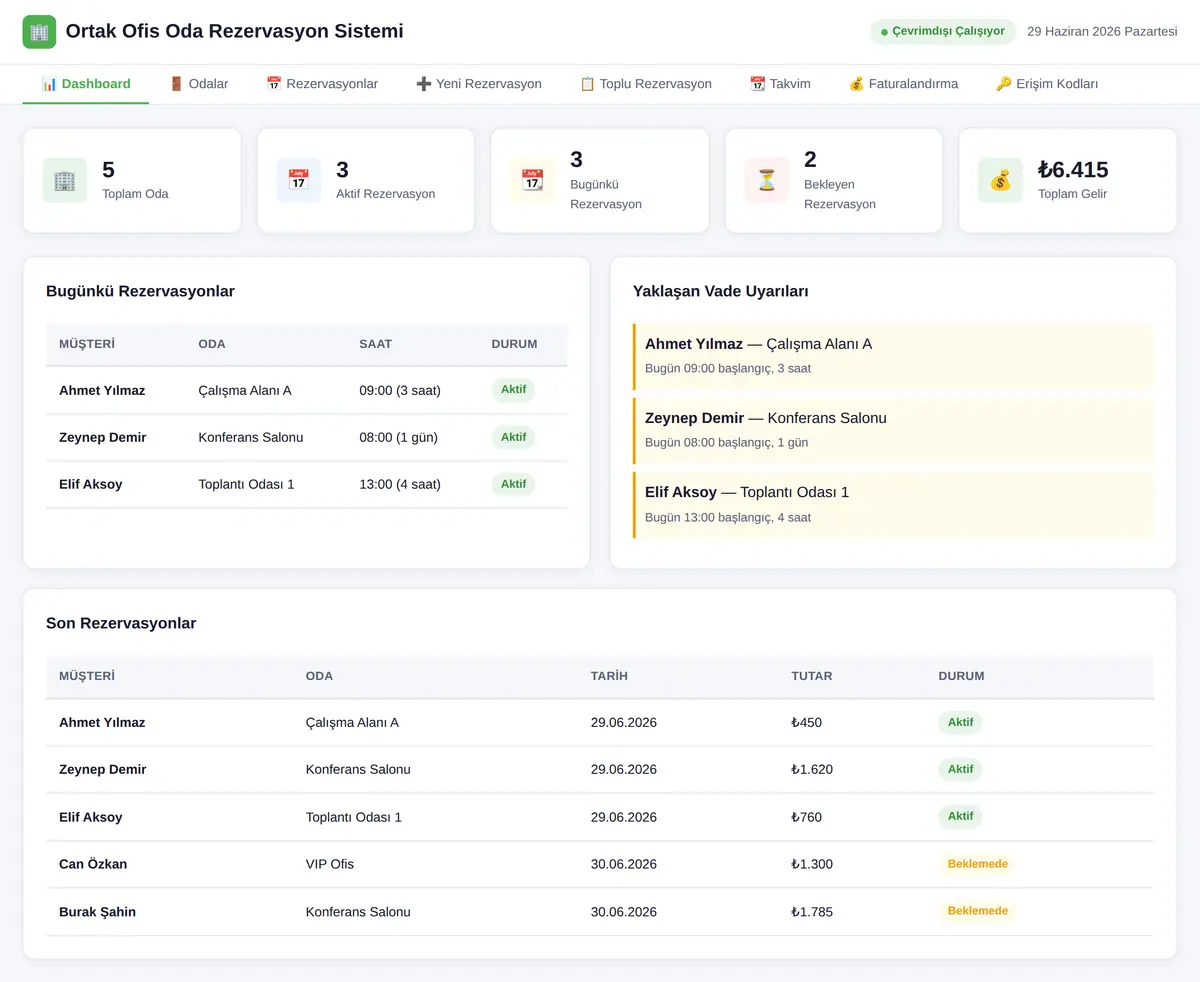Screen dimensions: 1200x982
Task: Go to the Erişim Kodları tab
Action: pos(1047,84)
